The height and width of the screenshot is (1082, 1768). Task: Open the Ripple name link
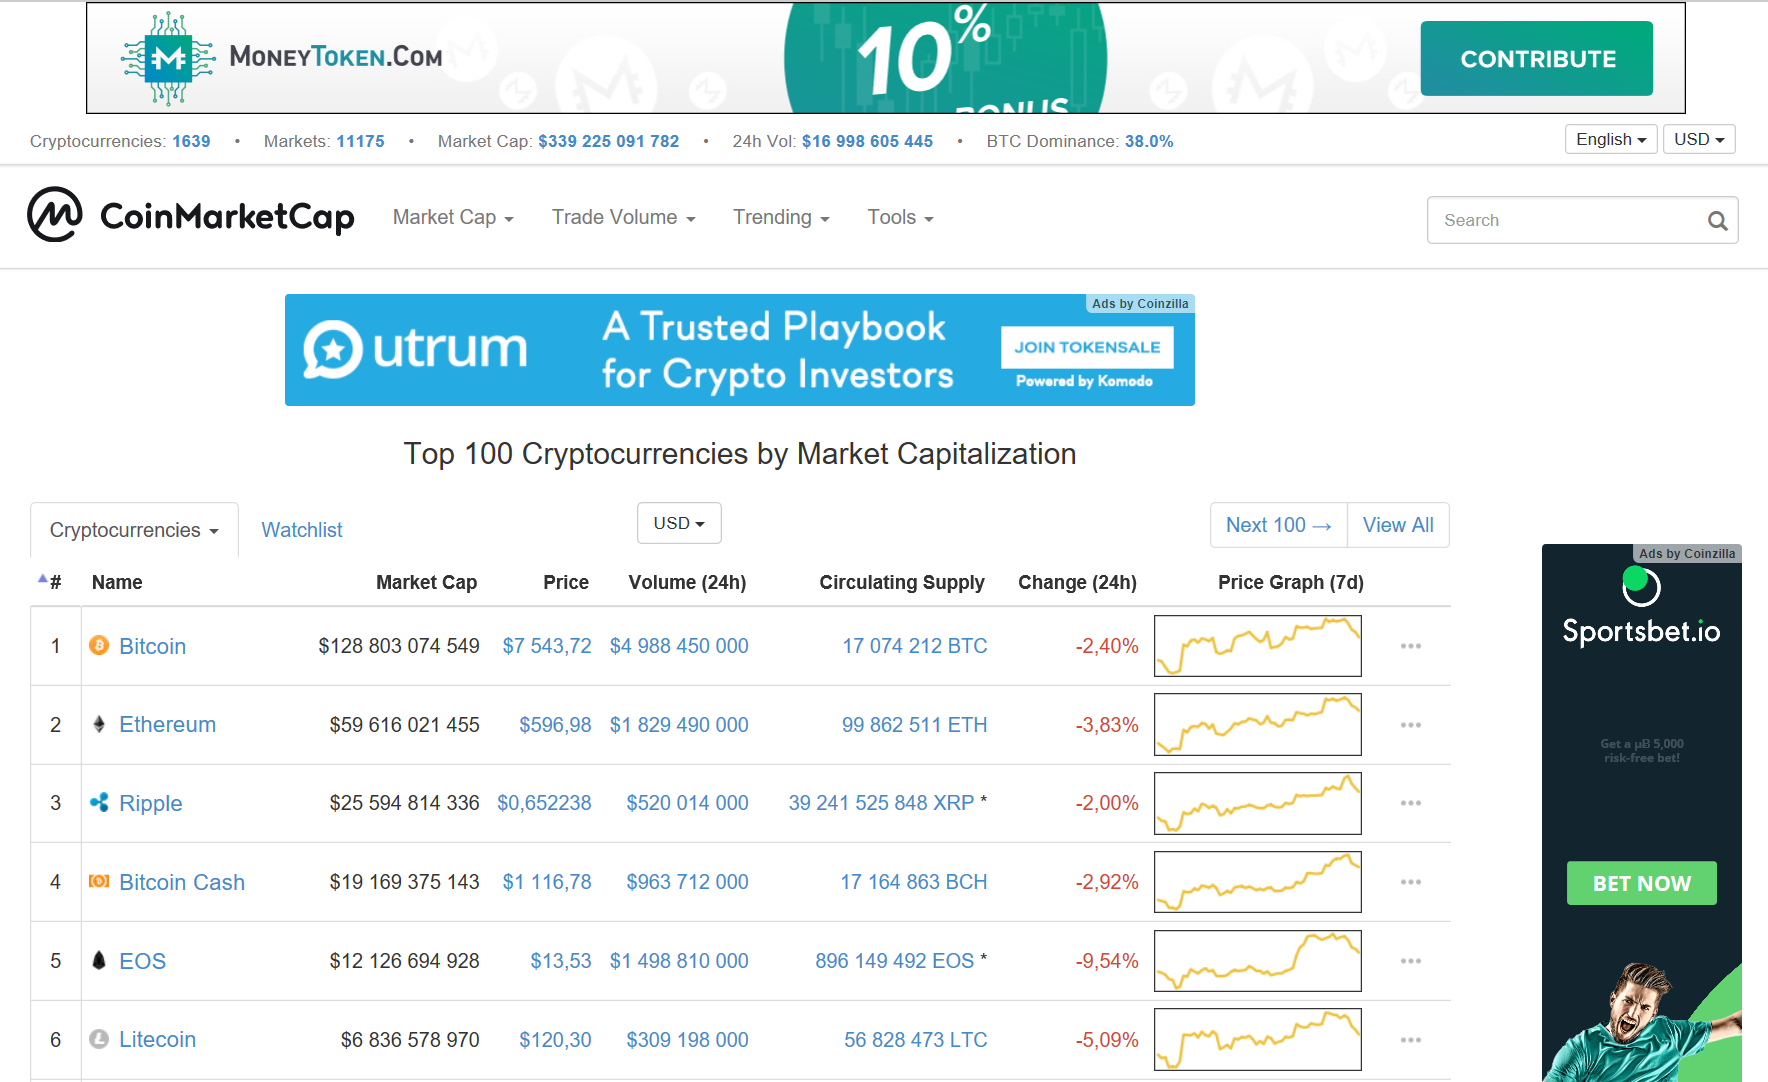click(x=150, y=803)
